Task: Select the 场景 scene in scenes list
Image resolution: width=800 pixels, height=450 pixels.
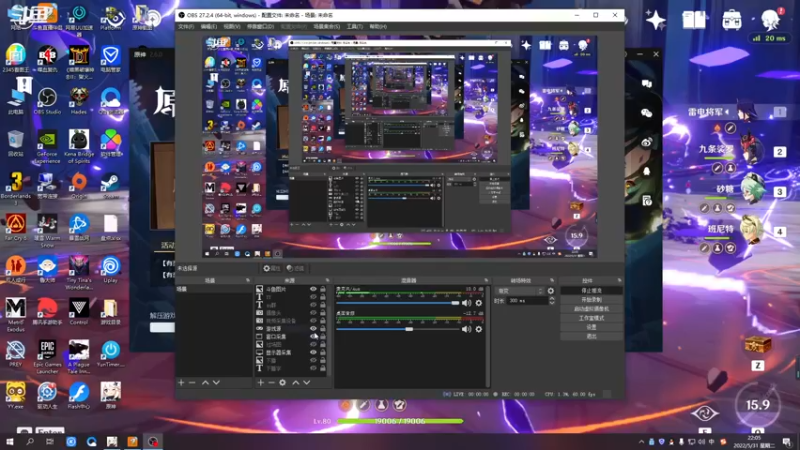Action: click(x=214, y=289)
